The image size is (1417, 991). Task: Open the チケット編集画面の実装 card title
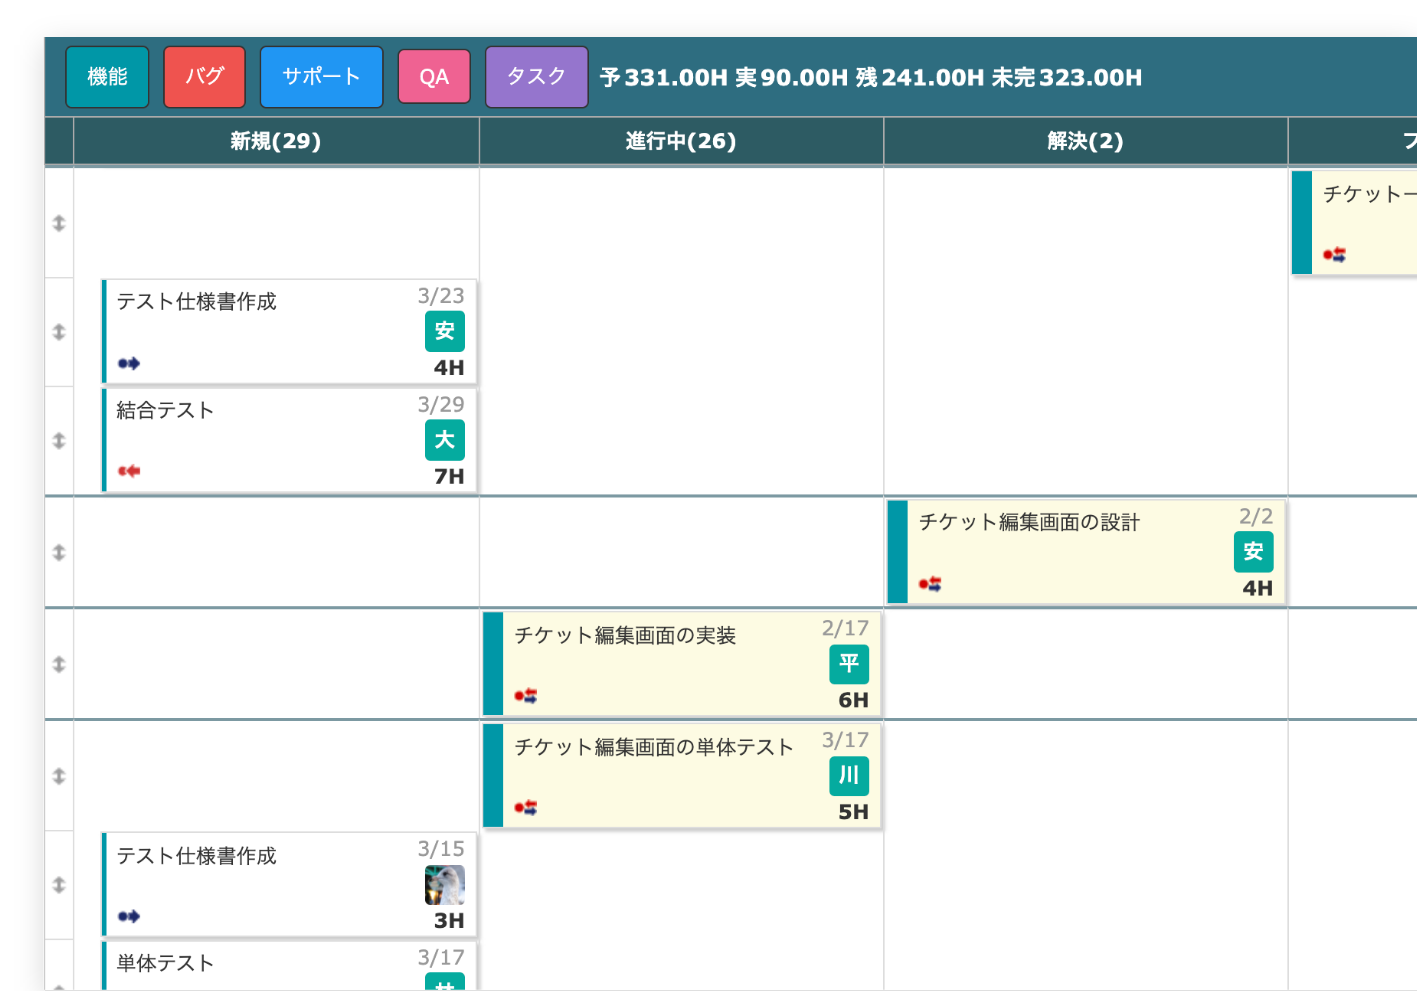625,636
